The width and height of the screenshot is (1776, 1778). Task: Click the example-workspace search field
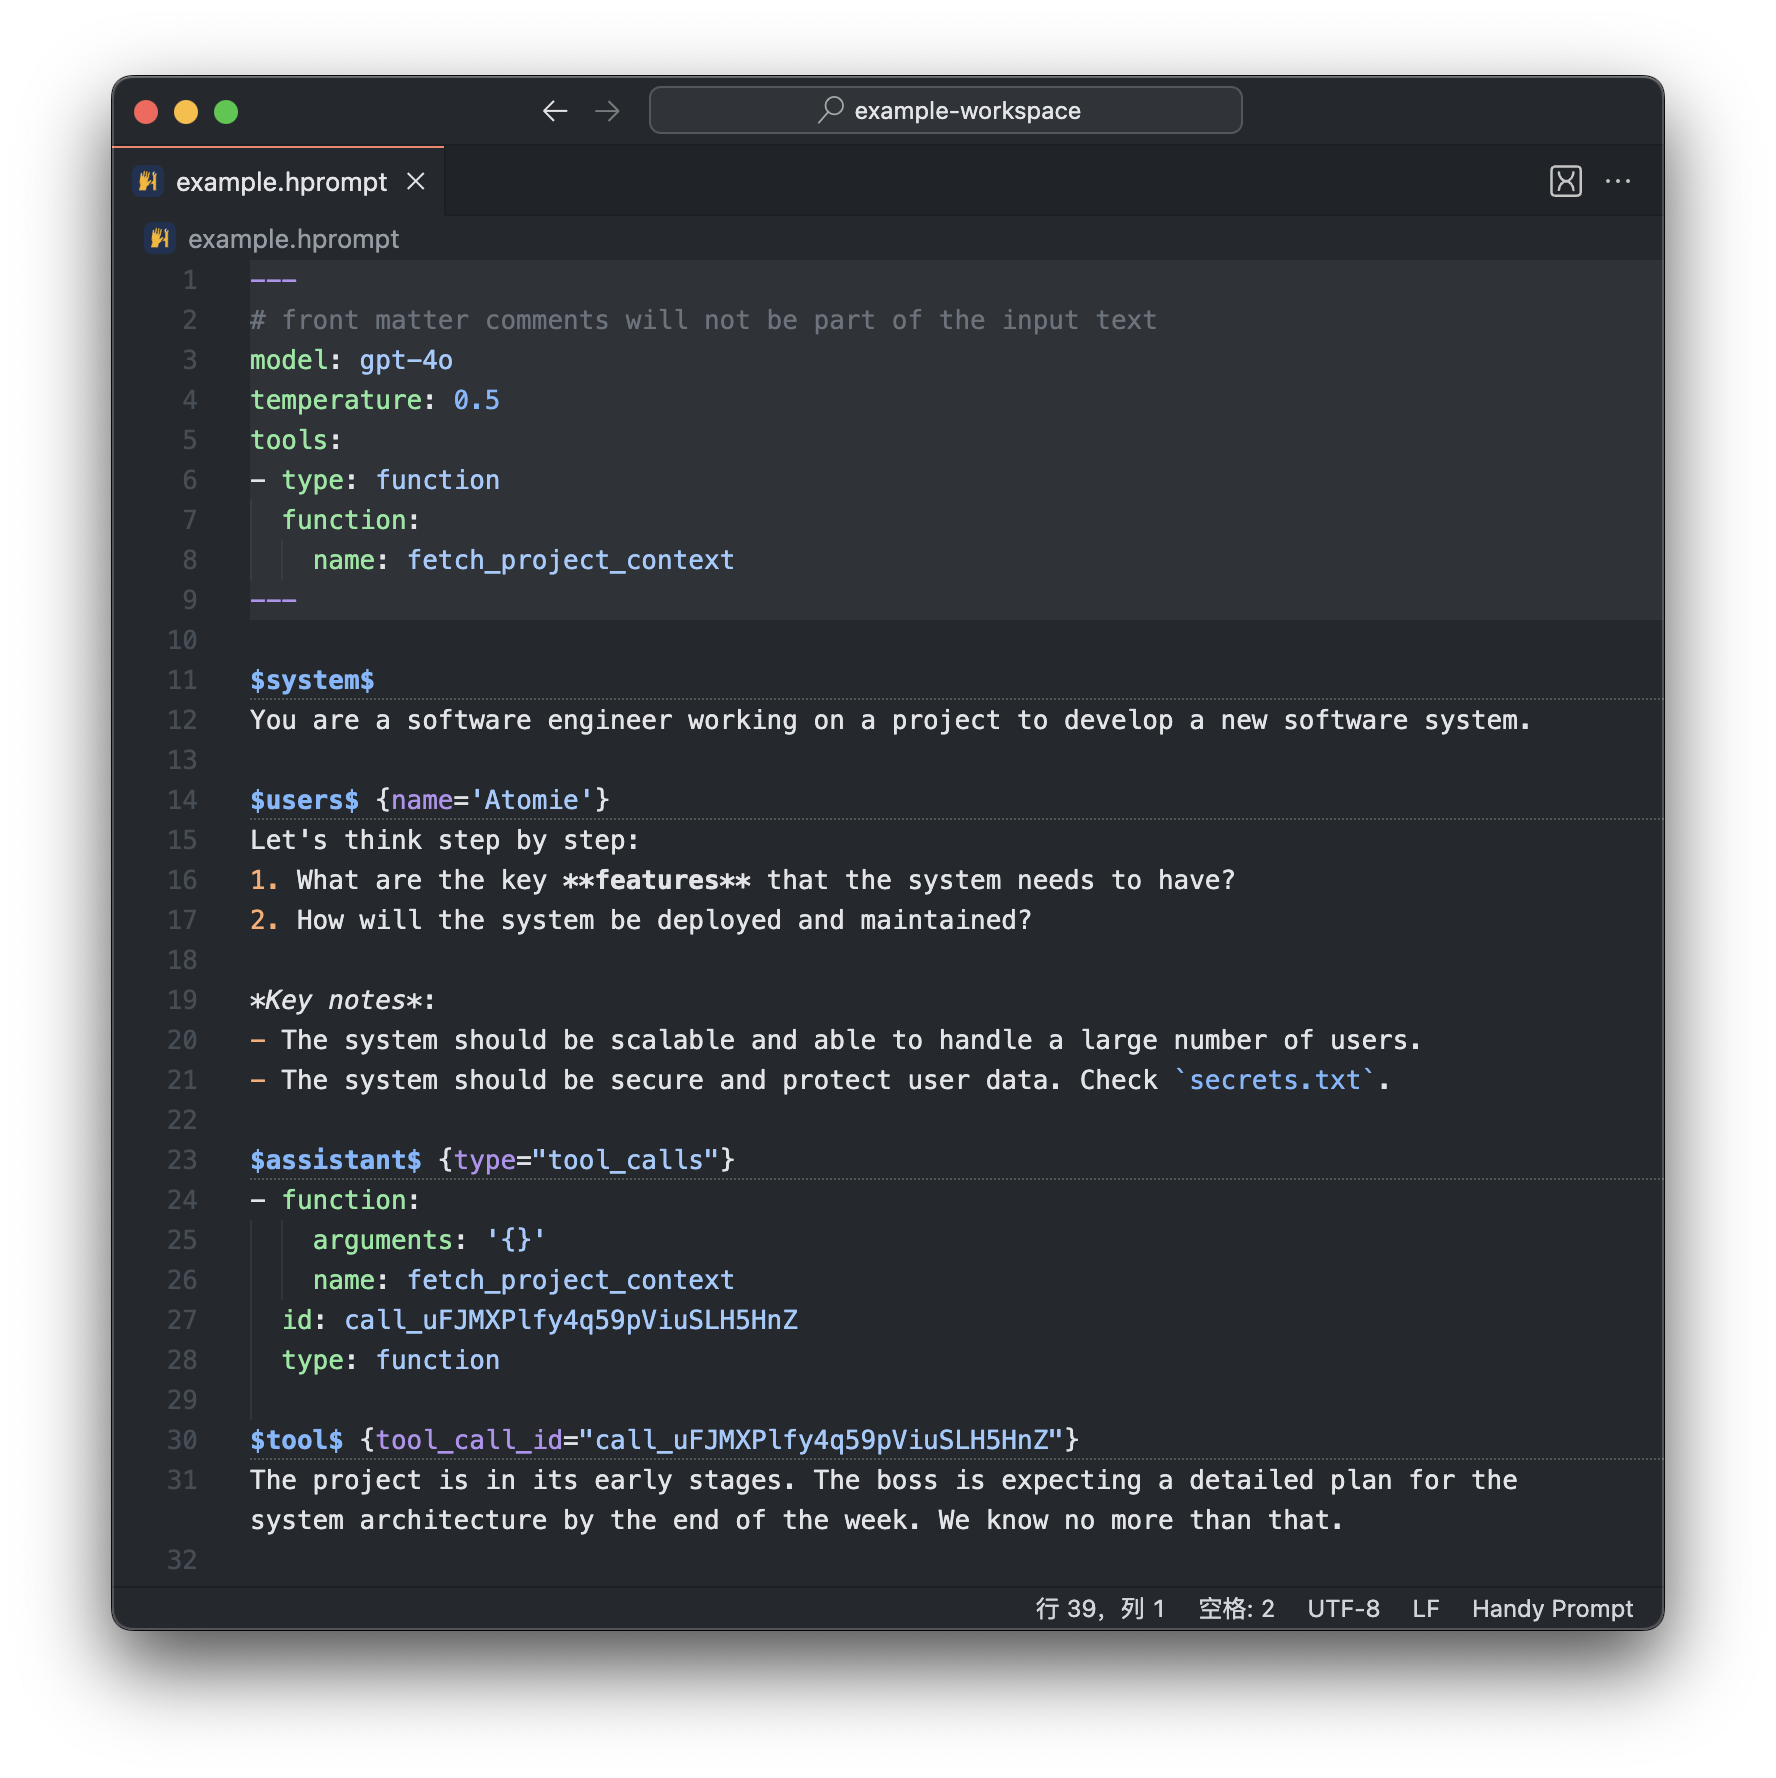pos(945,110)
